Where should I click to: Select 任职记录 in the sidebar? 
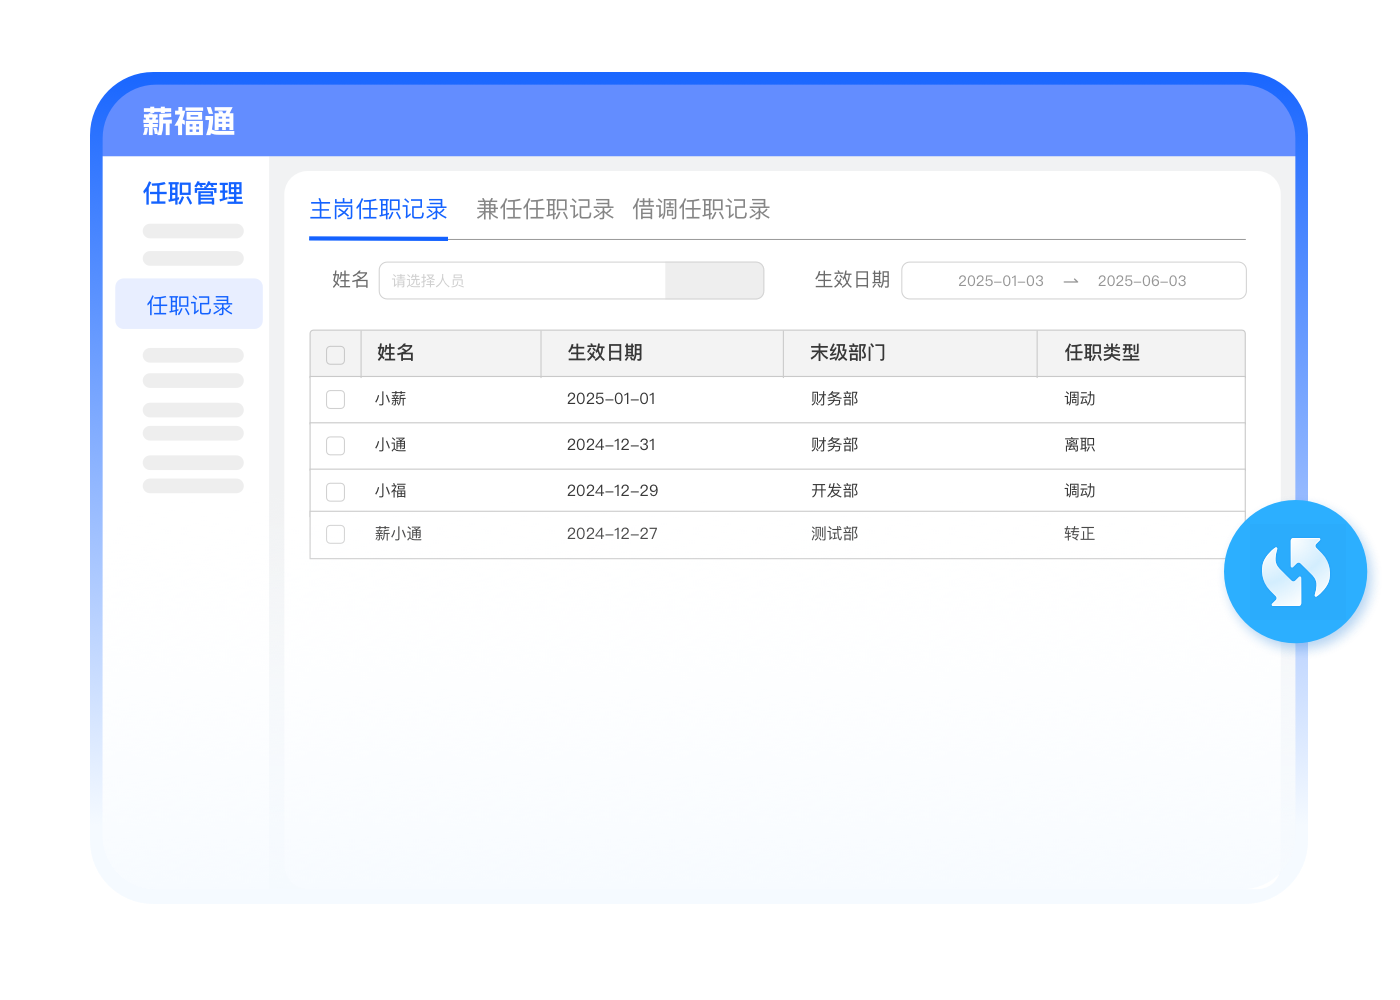[x=189, y=305]
